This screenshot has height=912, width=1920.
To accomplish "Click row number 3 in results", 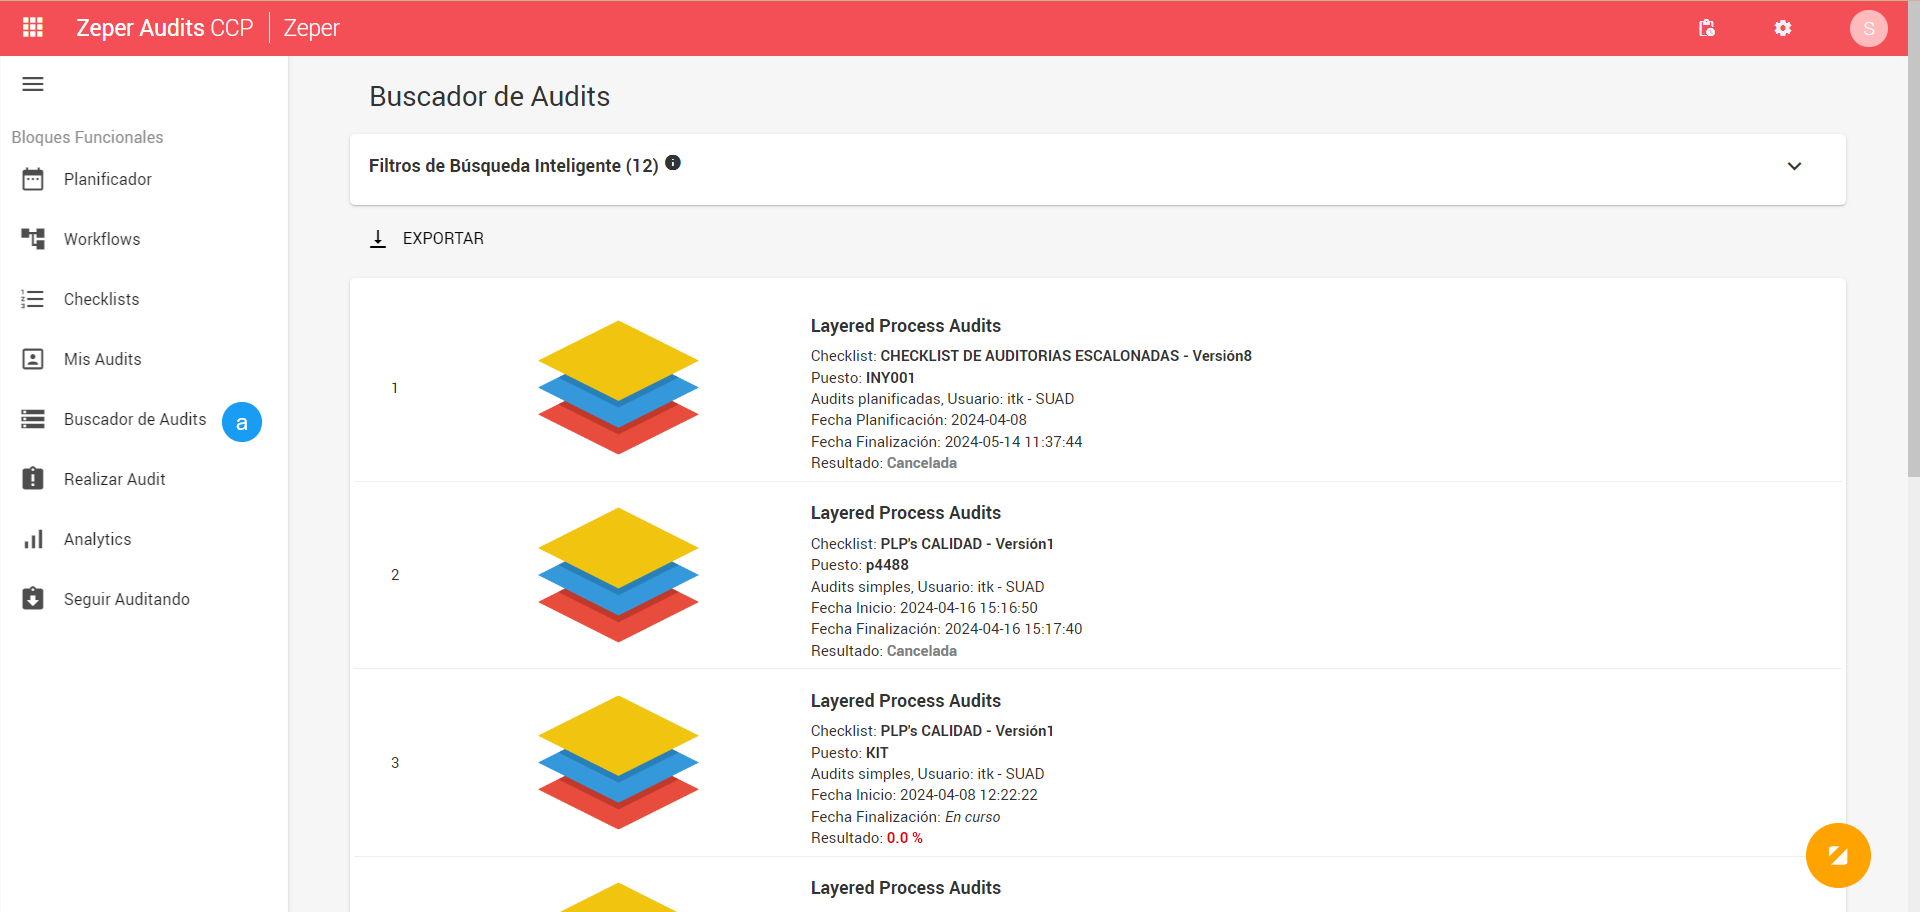I will (x=395, y=763).
